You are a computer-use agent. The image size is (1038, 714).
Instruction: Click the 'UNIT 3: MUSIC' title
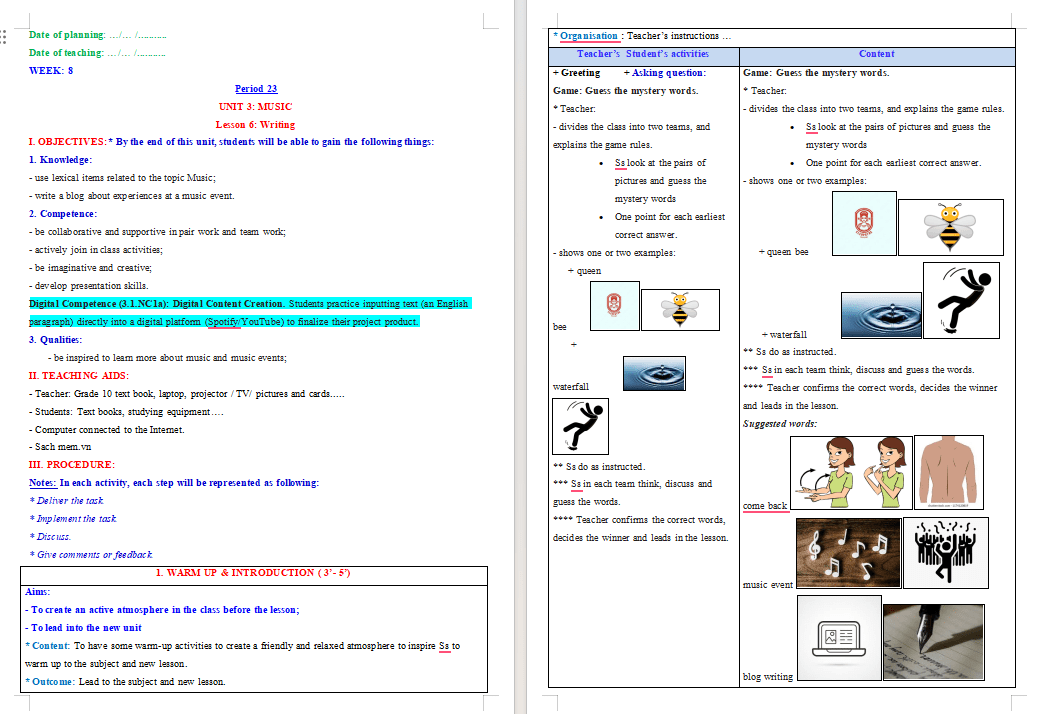click(x=256, y=107)
